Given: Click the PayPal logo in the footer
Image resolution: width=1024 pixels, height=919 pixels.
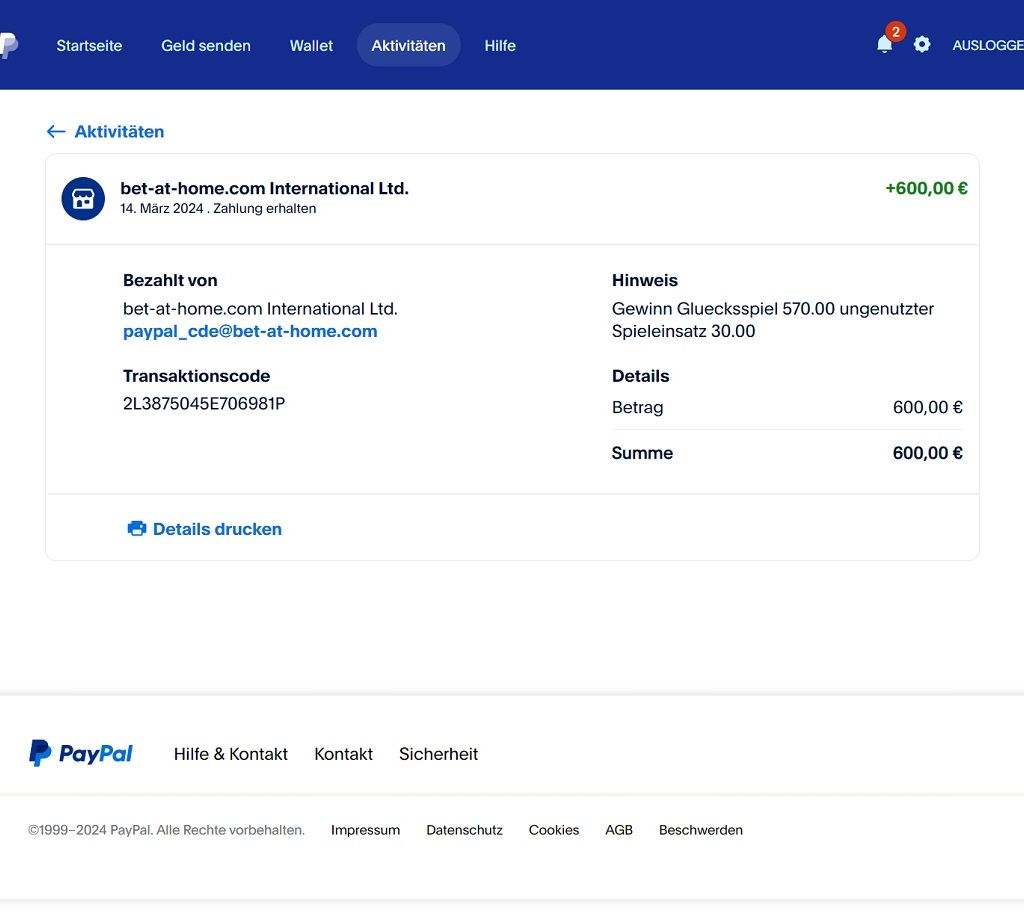Looking at the screenshot, I should pyautogui.click(x=80, y=753).
